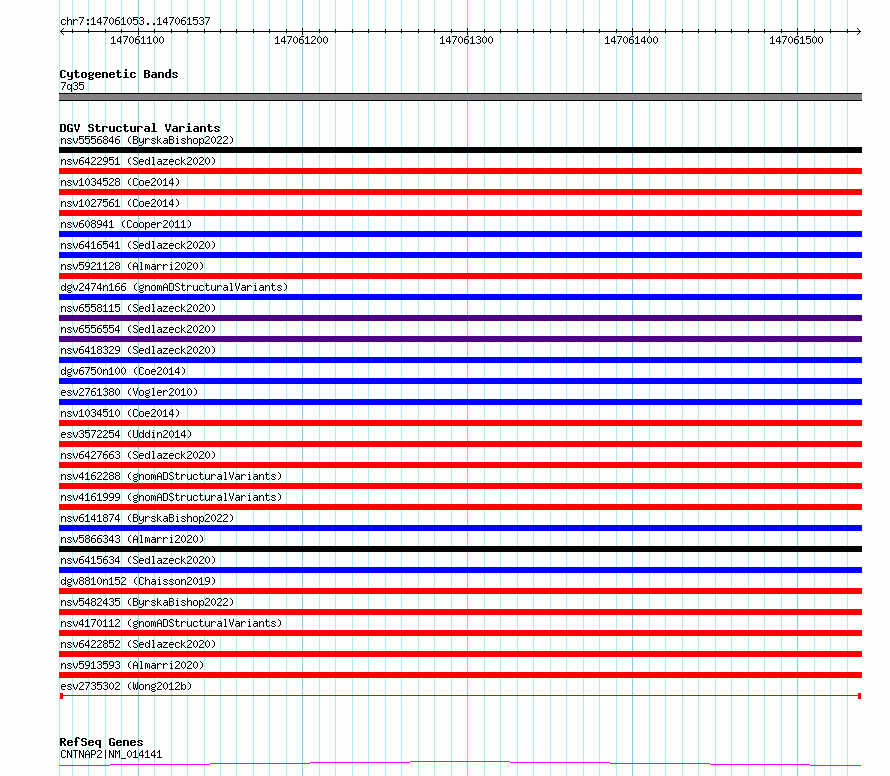Click the gray 7q35 cytogenetic band bar
The image size is (890, 776).
tap(460, 97)
